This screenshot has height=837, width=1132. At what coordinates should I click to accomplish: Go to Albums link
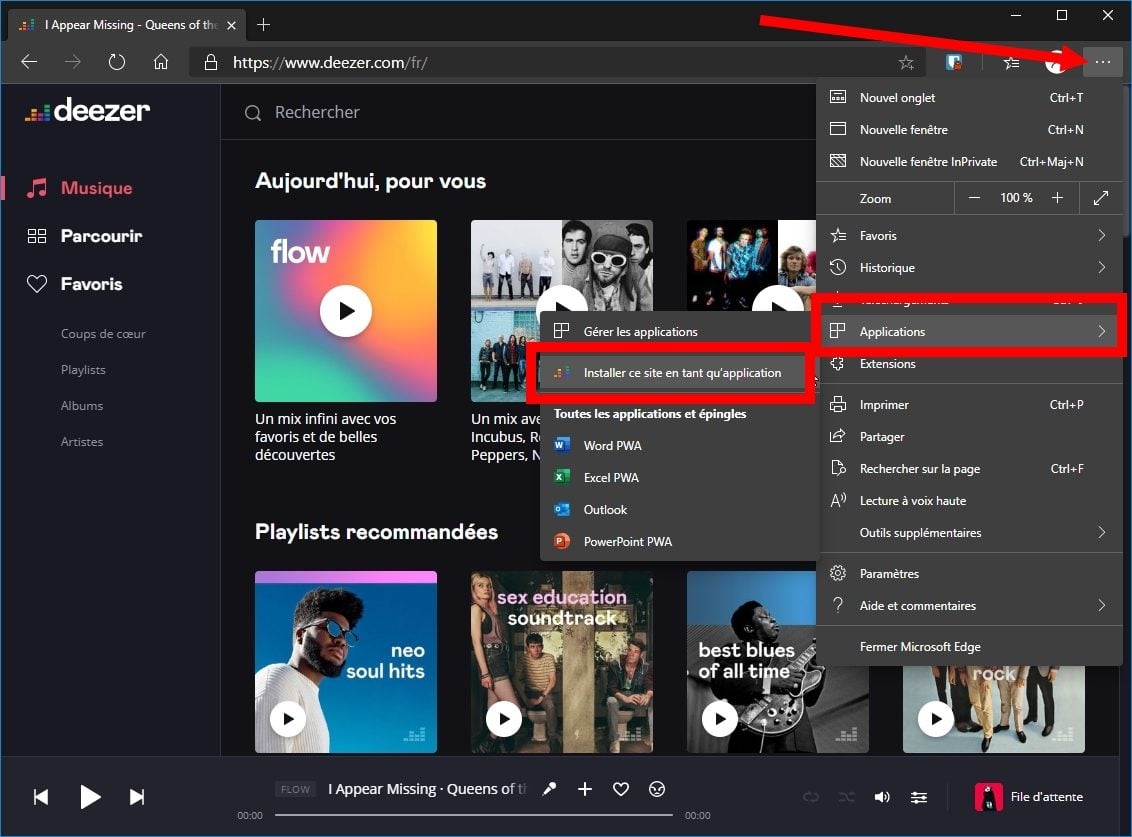pyautogui.click(x=82, y=406)
